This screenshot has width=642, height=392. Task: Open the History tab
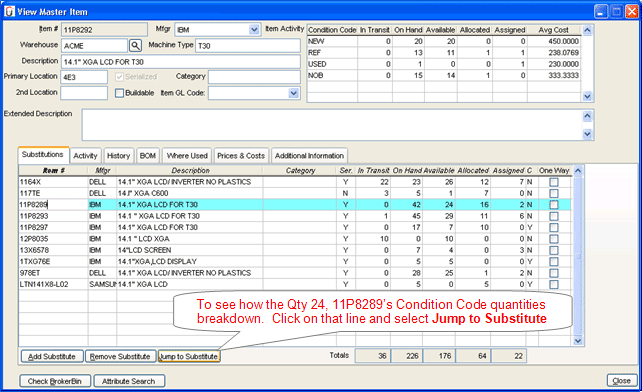[x=118, y=156]
